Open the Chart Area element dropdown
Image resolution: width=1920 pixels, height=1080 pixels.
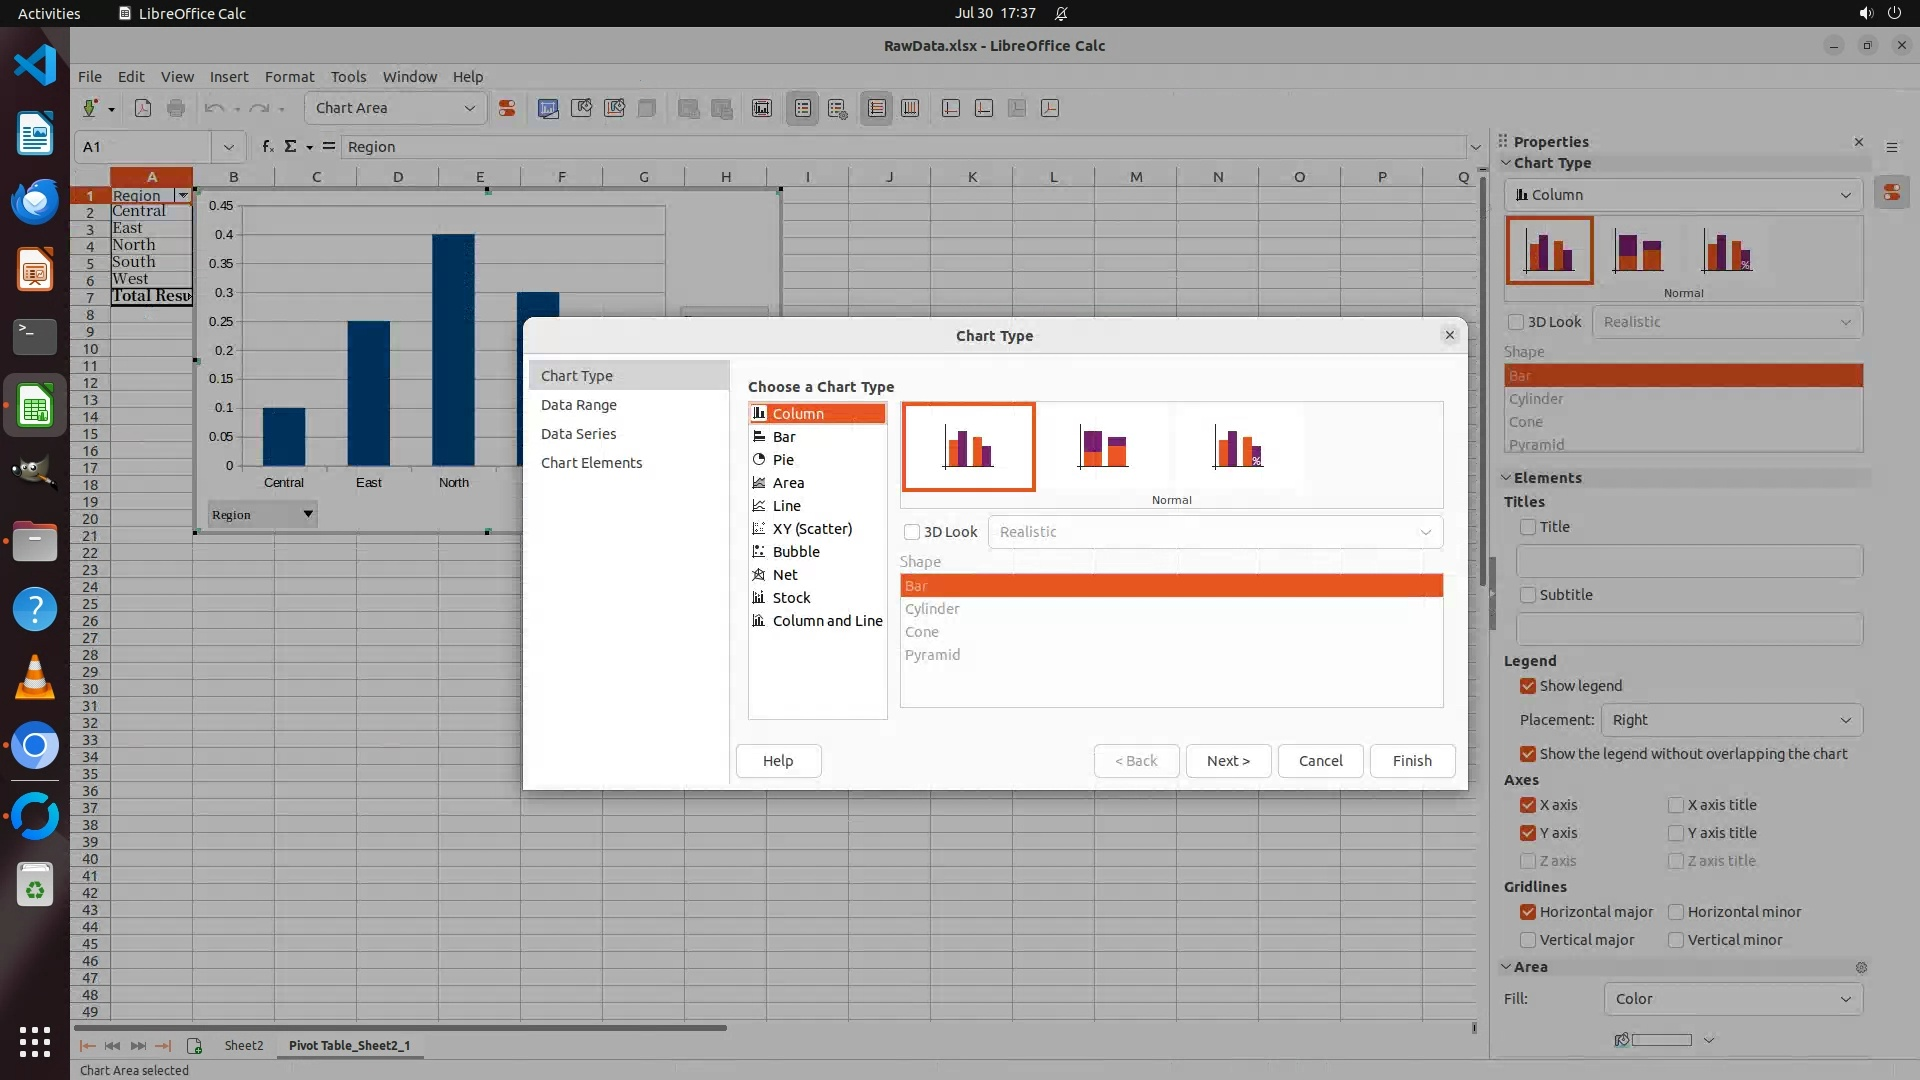pyautogui.click(x=469, y=108)
